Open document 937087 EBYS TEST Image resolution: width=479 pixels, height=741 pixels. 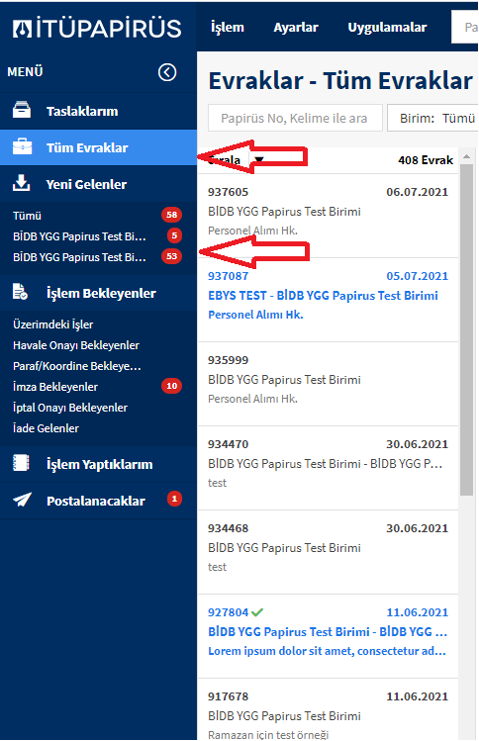[328, 300]
